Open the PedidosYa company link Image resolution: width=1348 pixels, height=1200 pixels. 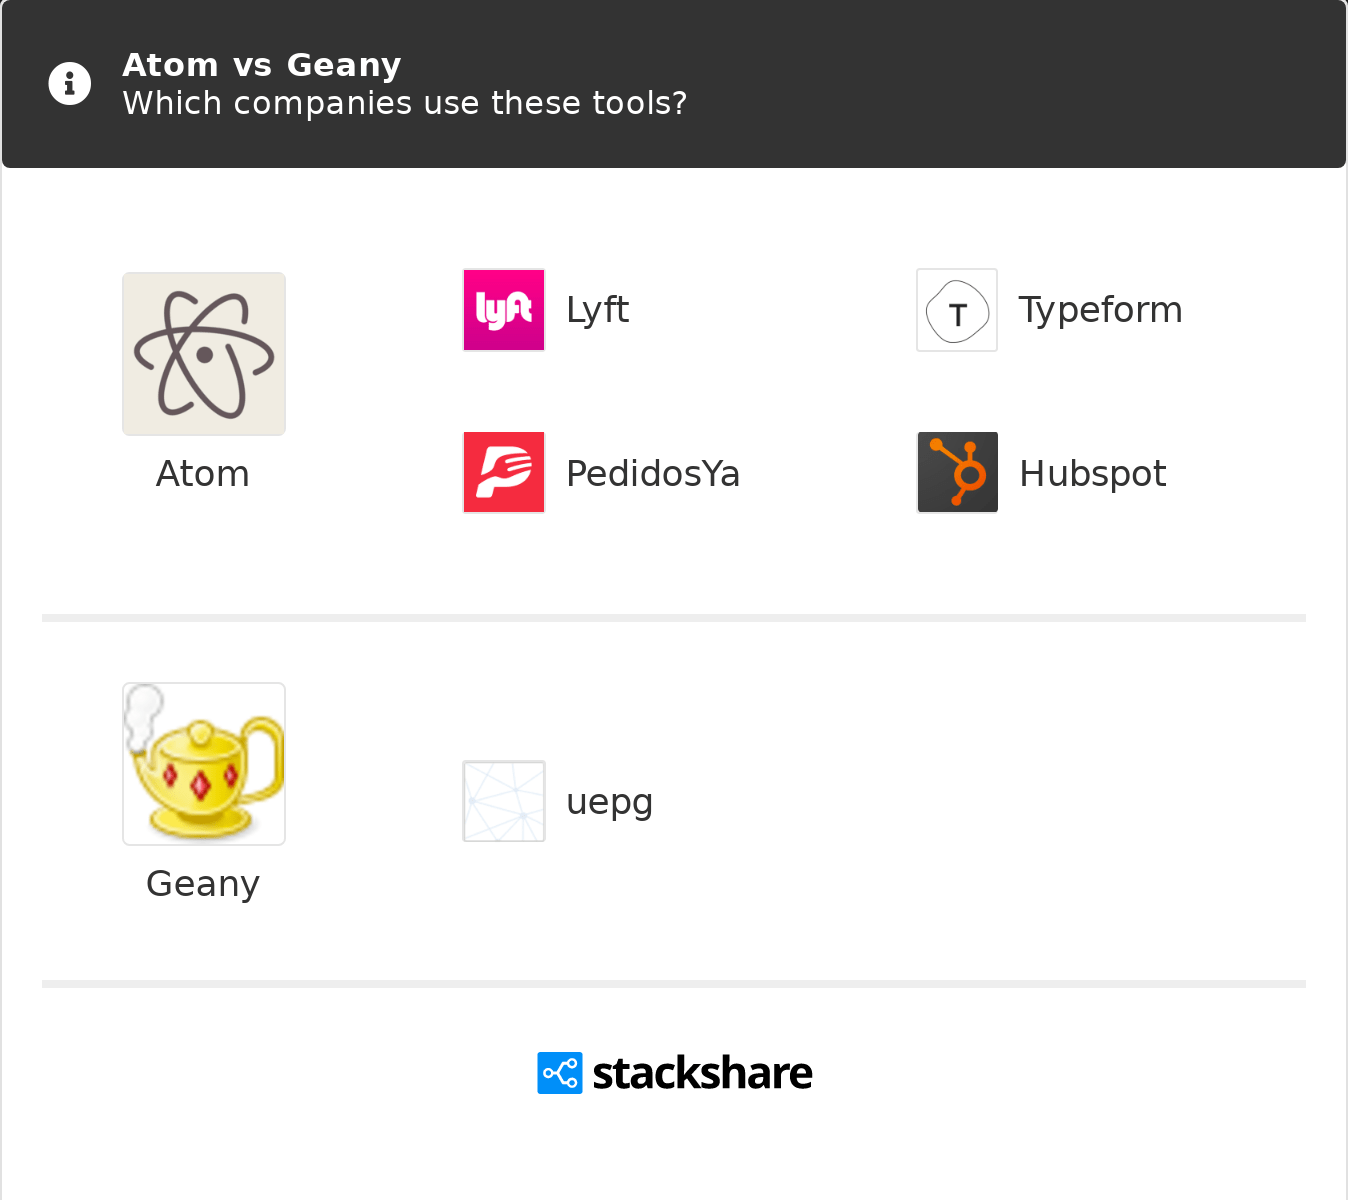click(653, 474)
